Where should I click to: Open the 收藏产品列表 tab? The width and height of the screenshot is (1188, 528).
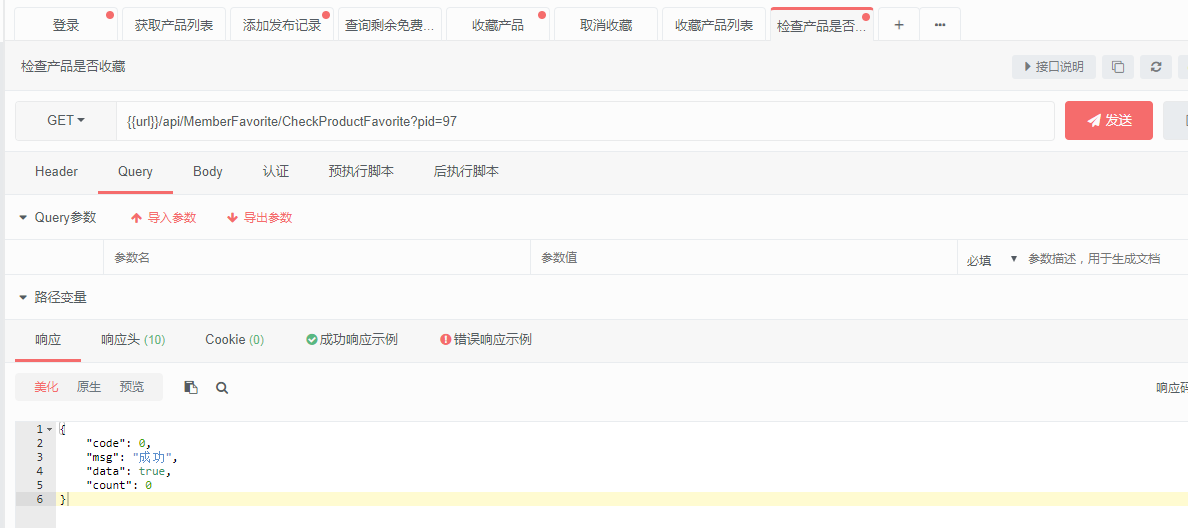pyautogui.click(x=714, y=25)
